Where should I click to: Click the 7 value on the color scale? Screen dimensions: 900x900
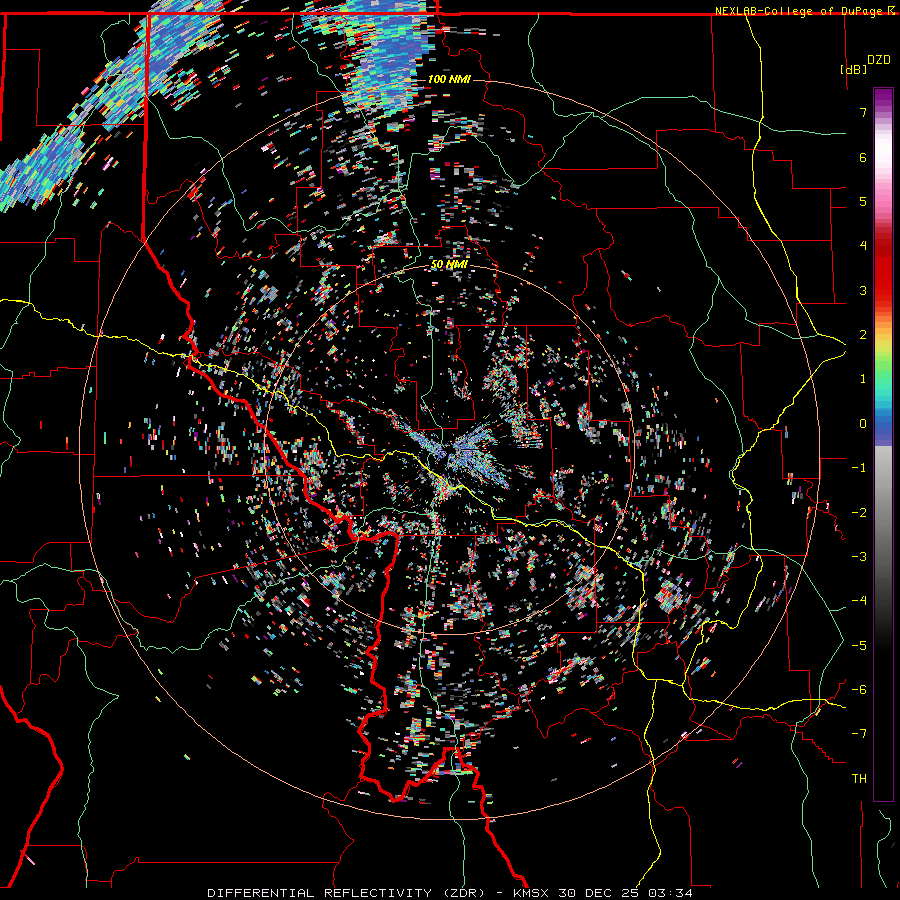click(863, 112)
